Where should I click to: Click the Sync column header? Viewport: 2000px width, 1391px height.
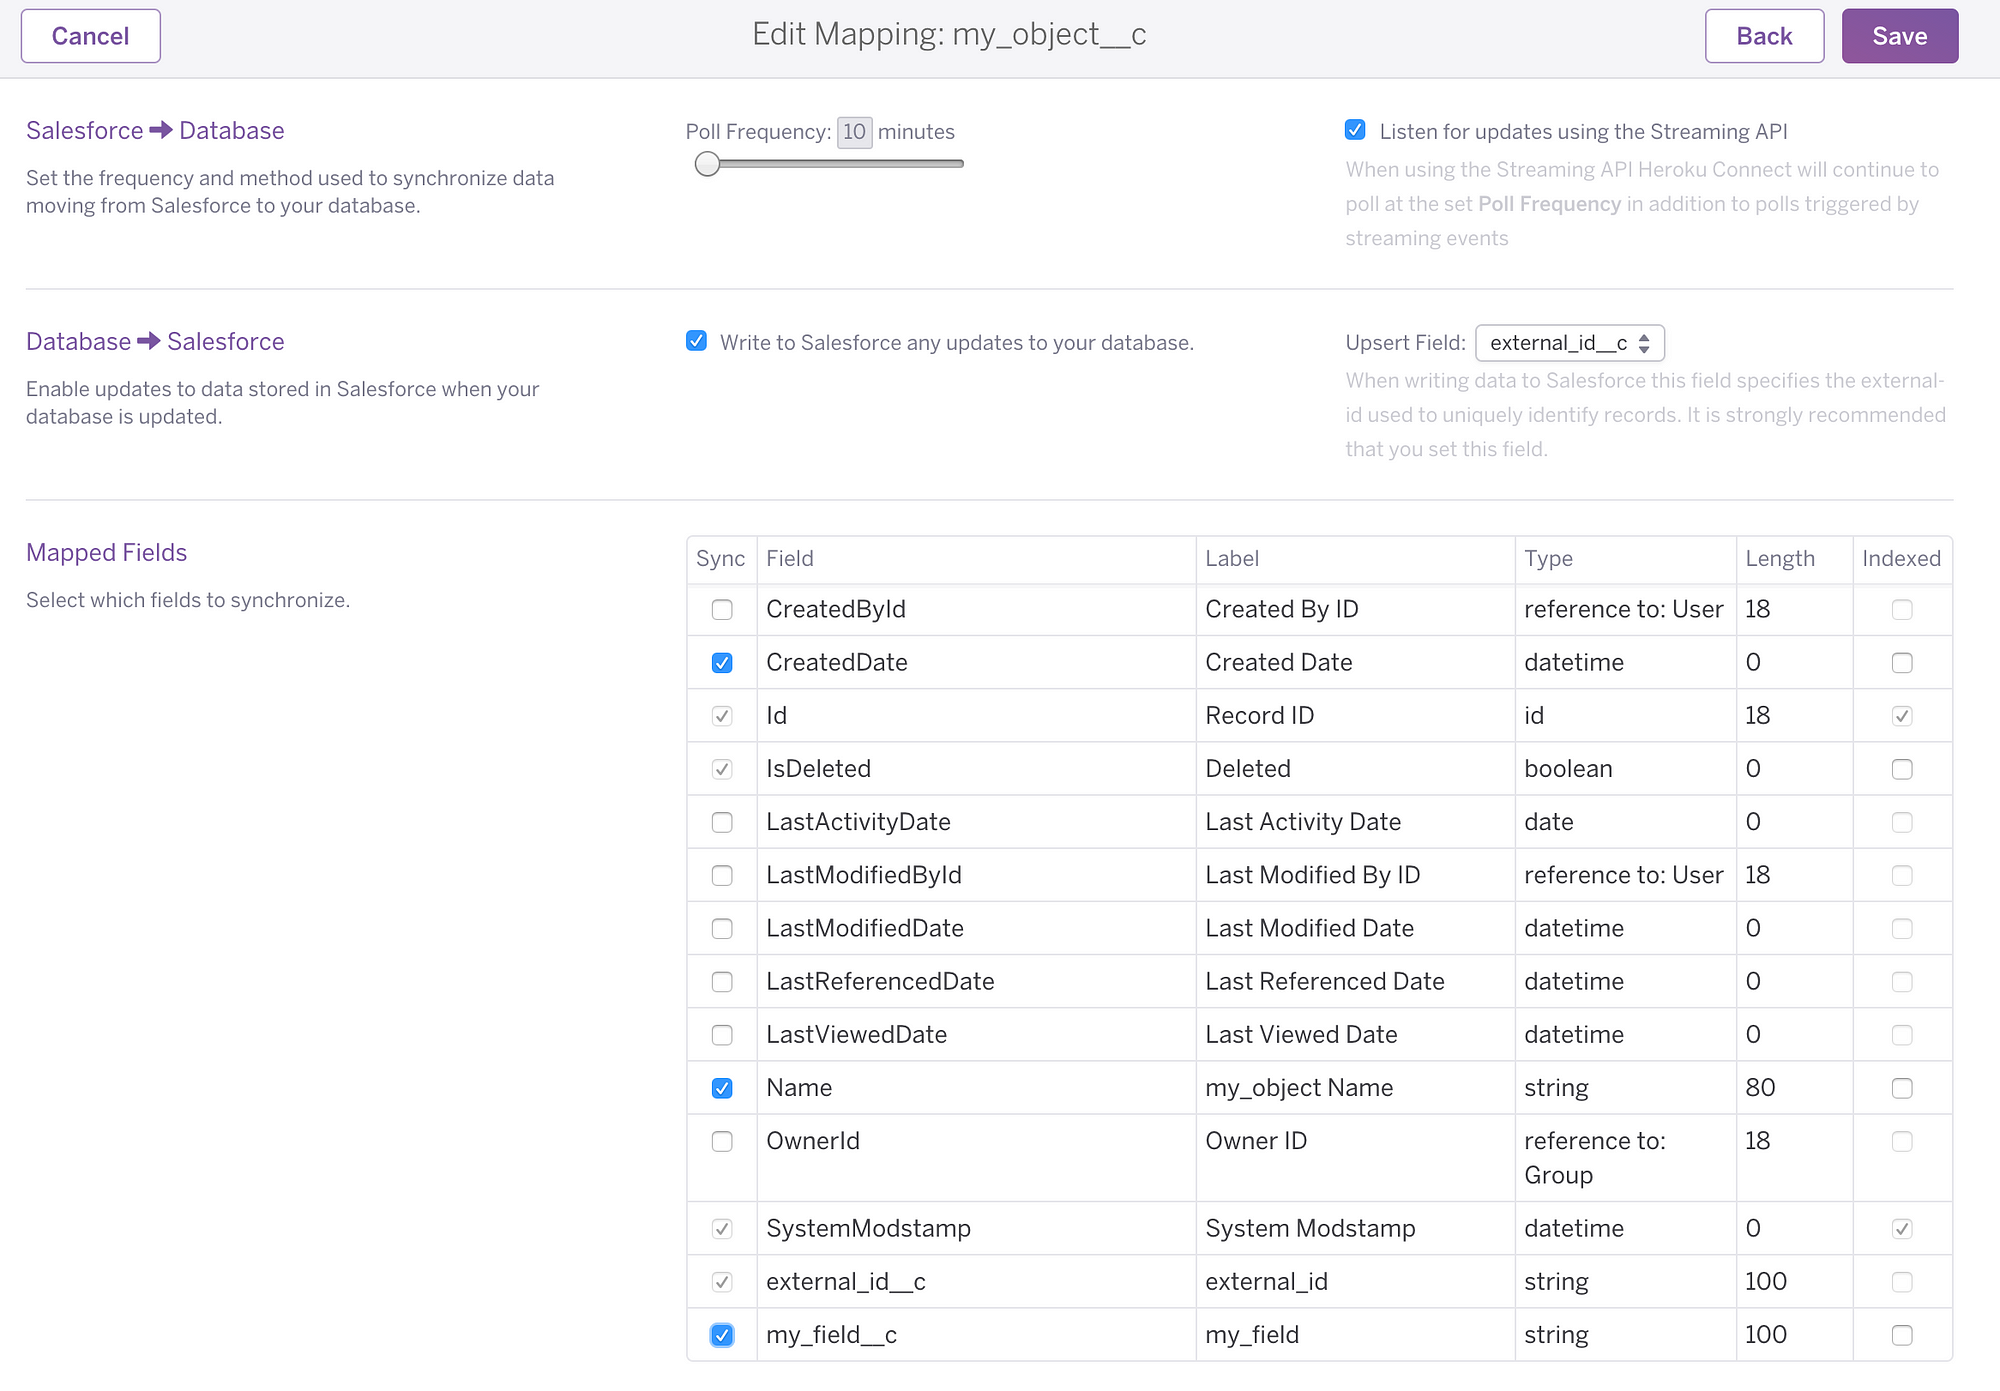(x=721, y=559)
